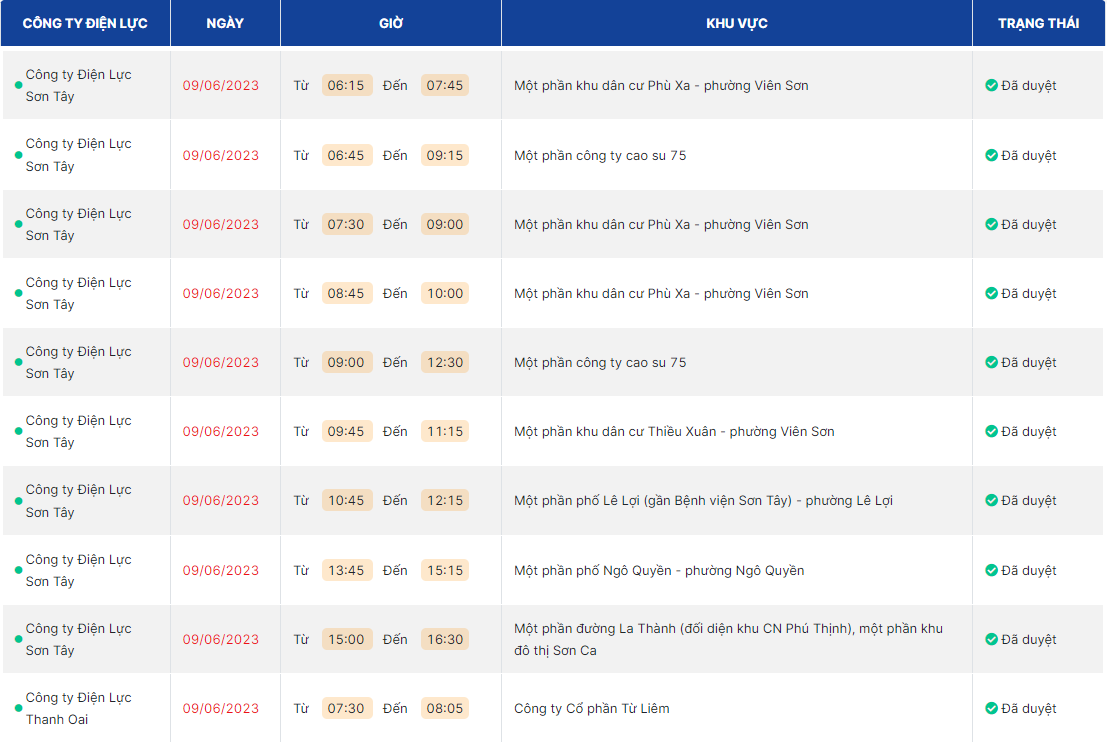1107x743 pixels.
Task: Click status checkmark in the Lê Lợi street row
Action: point(991,501)
